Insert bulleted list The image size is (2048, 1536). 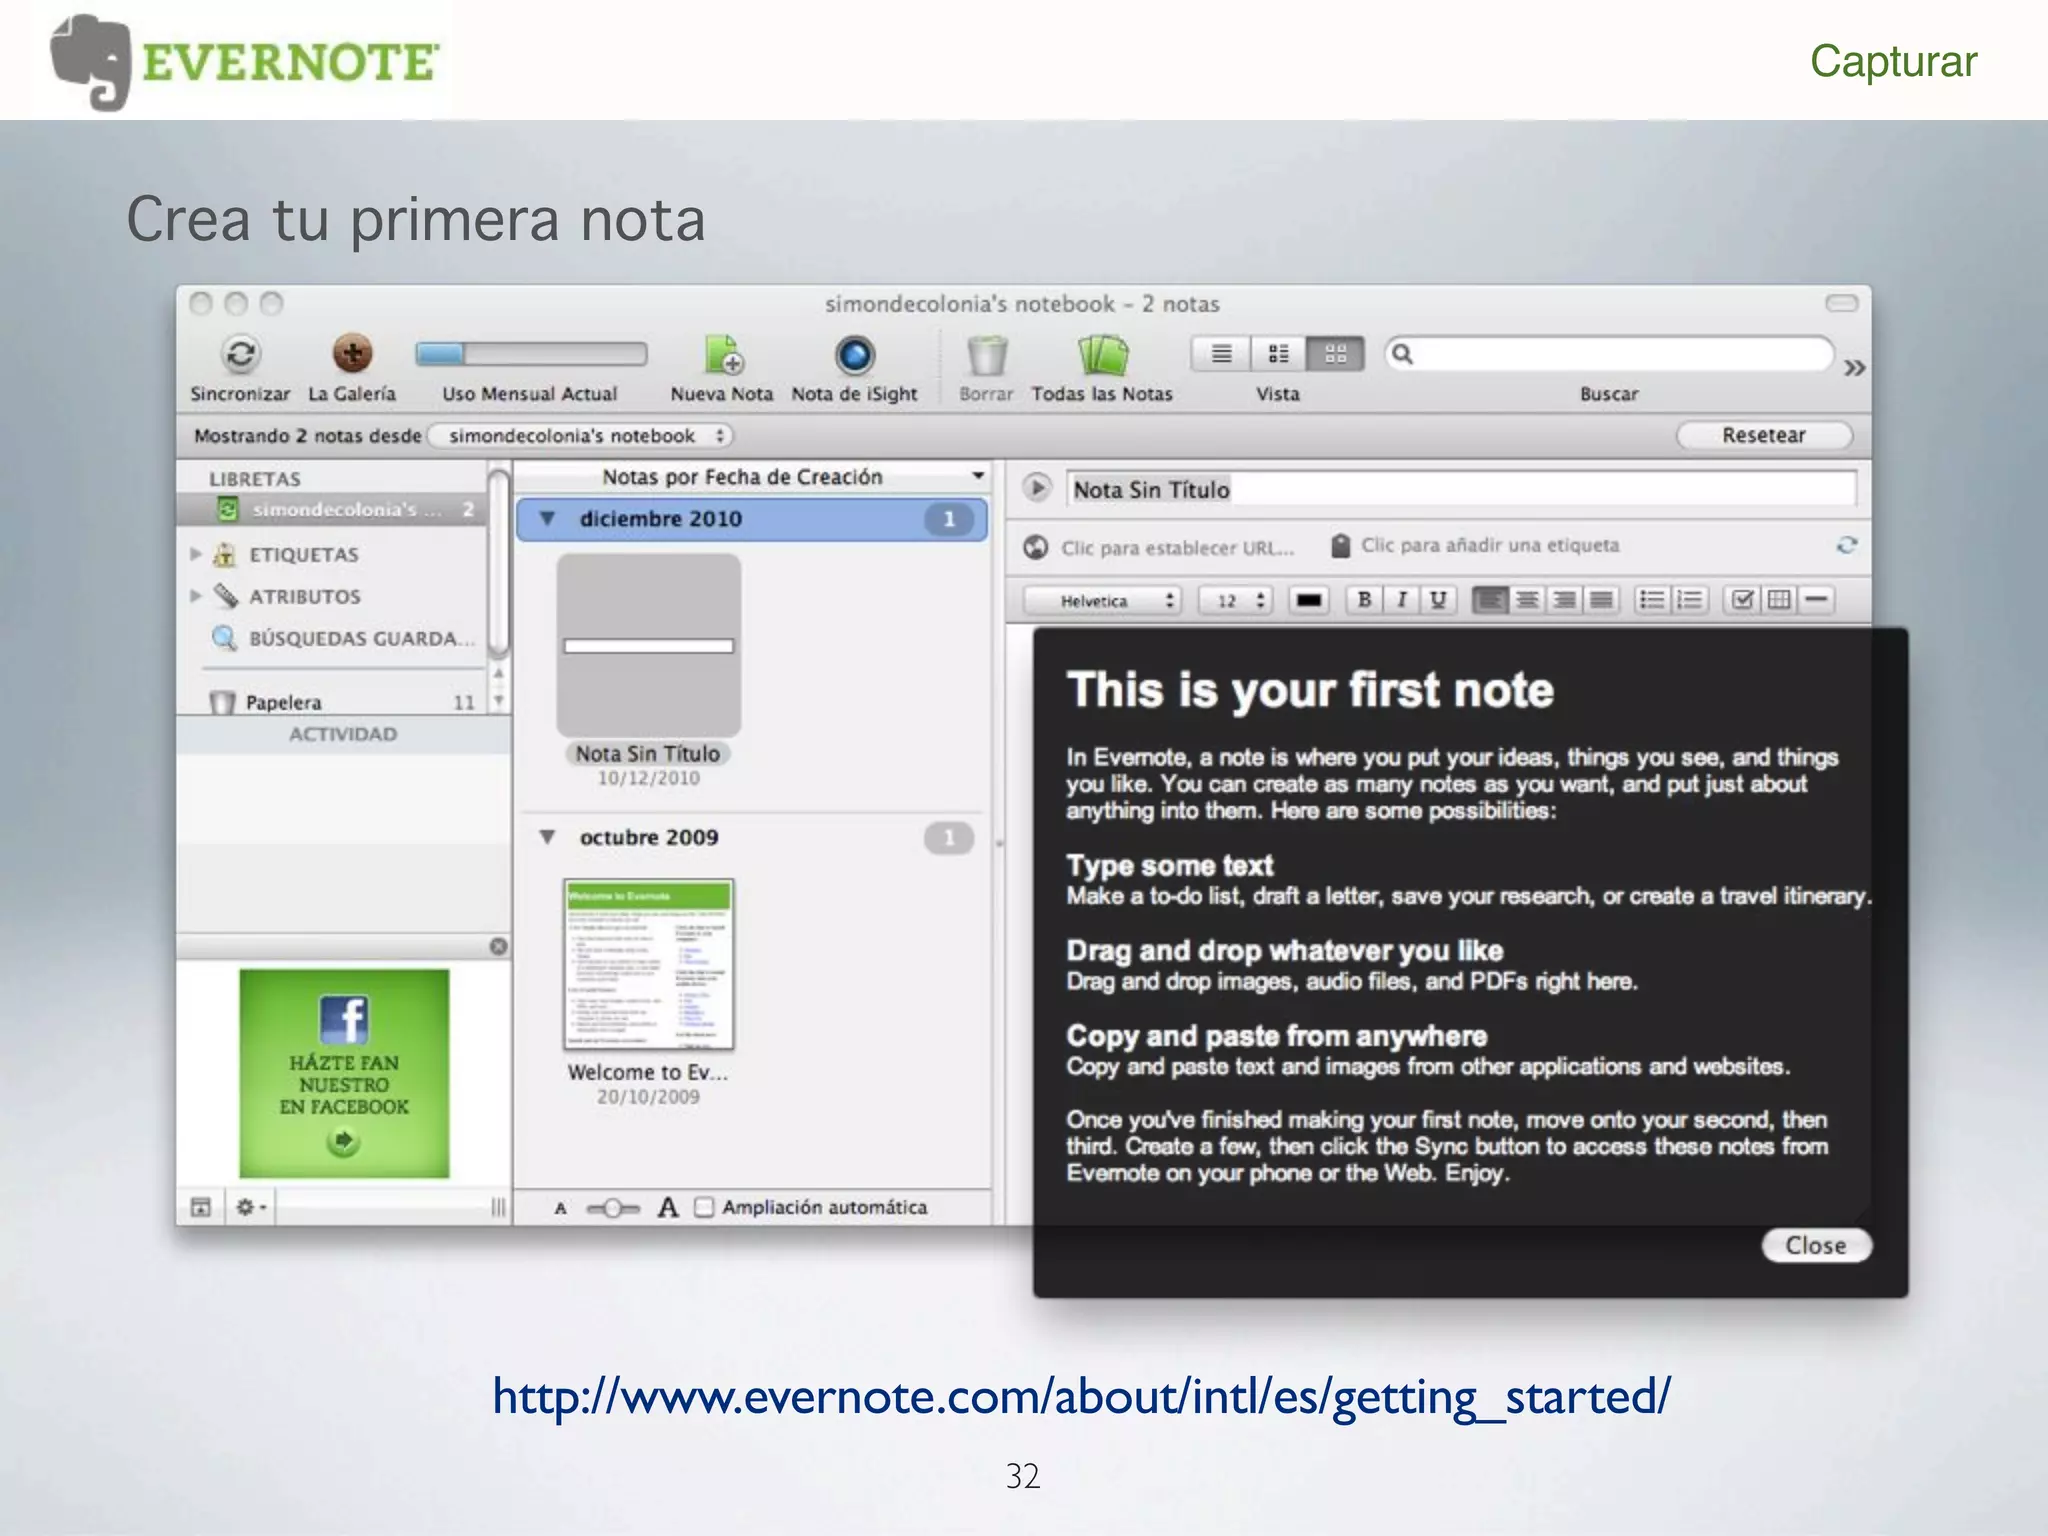click(1652, 600)
